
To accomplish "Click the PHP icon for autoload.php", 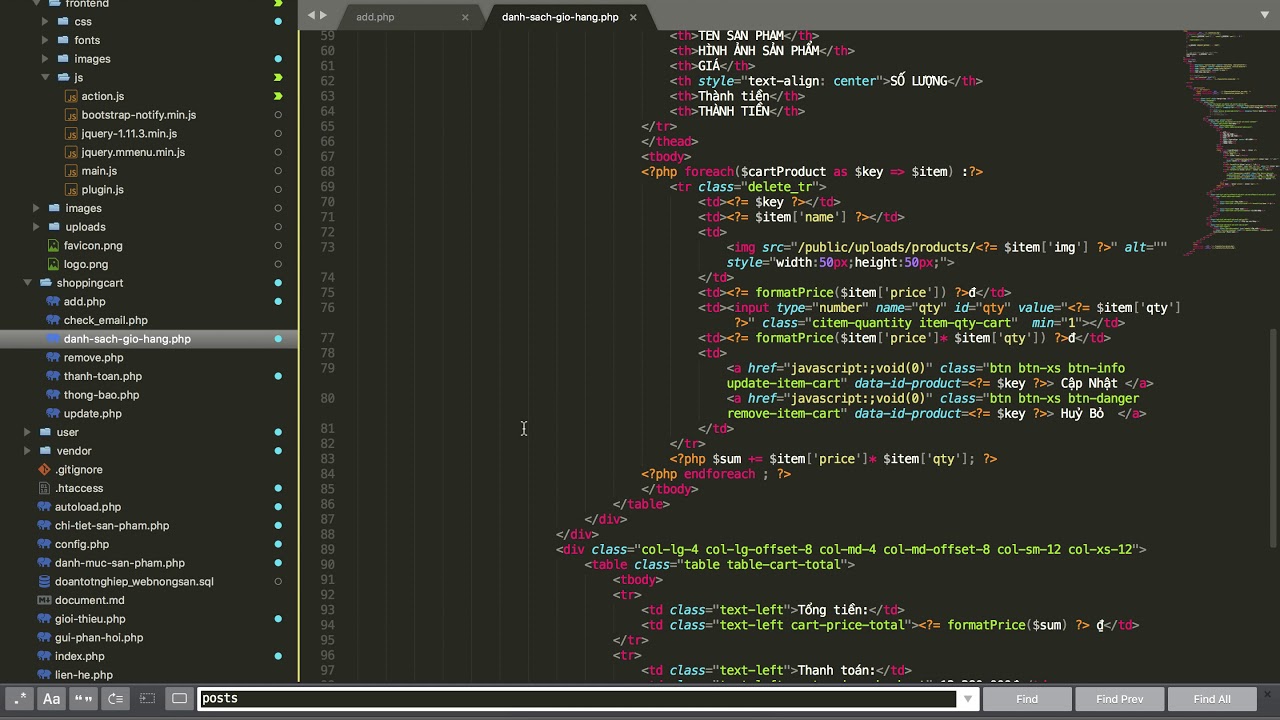I will pos(44,507).
